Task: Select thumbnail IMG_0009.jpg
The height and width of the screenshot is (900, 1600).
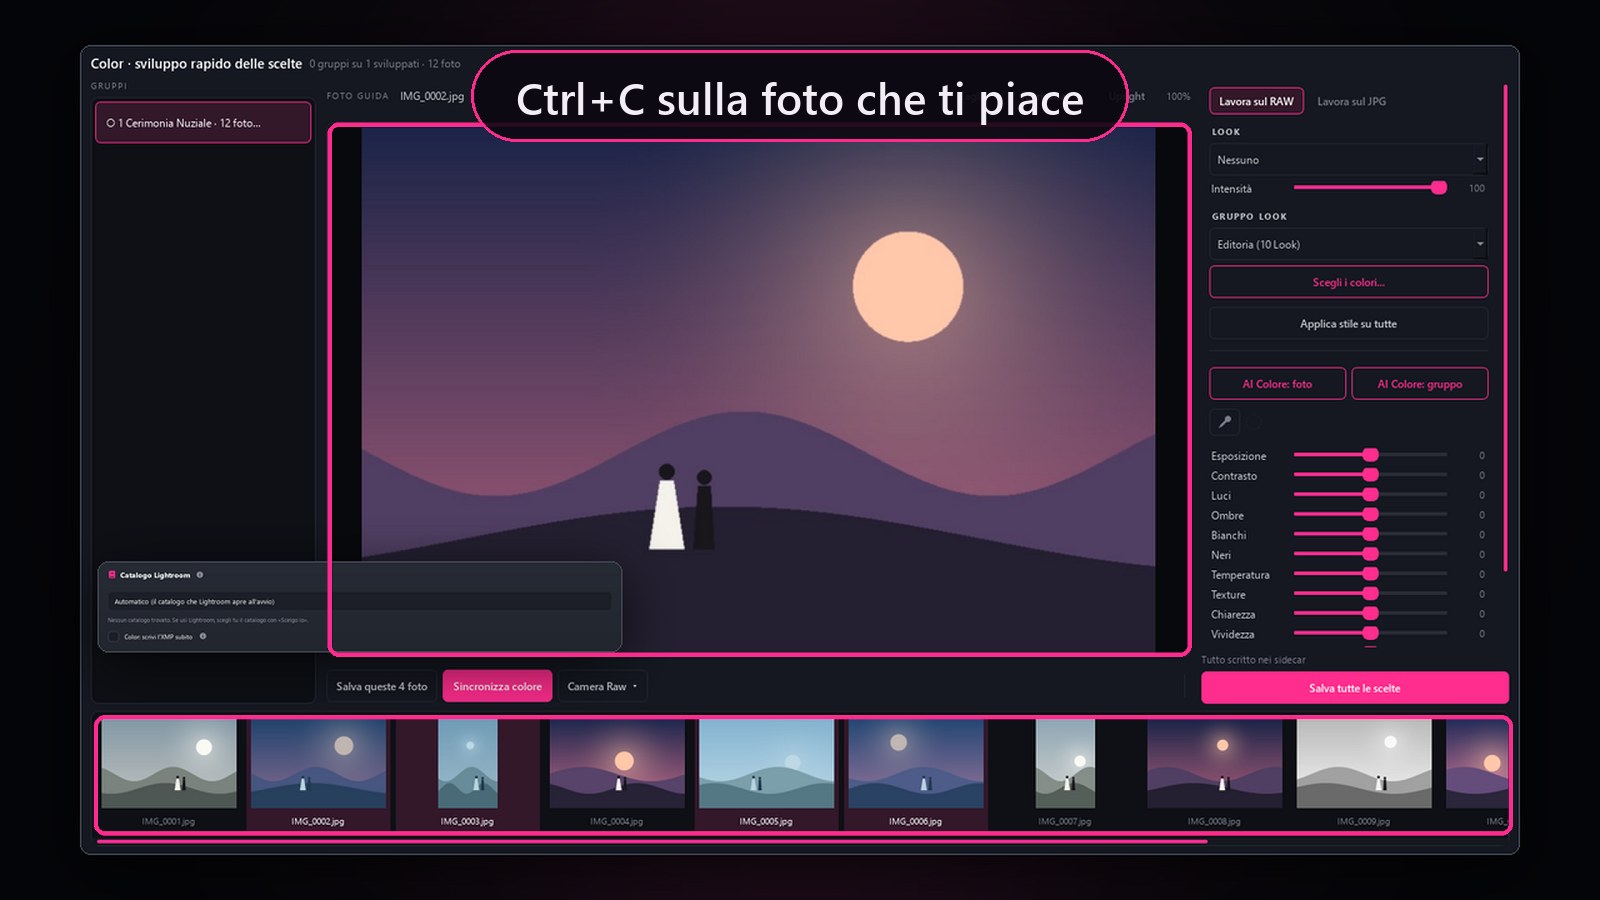Action: tap(1364, 774)
